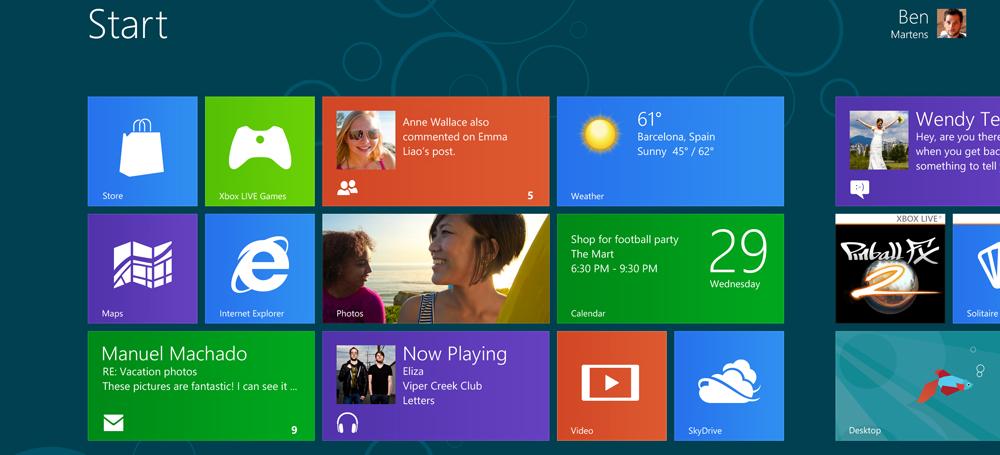Open the Solitaire cards tile
Image resolution: width=1000 pixels, height=455 pixels.
976,269
